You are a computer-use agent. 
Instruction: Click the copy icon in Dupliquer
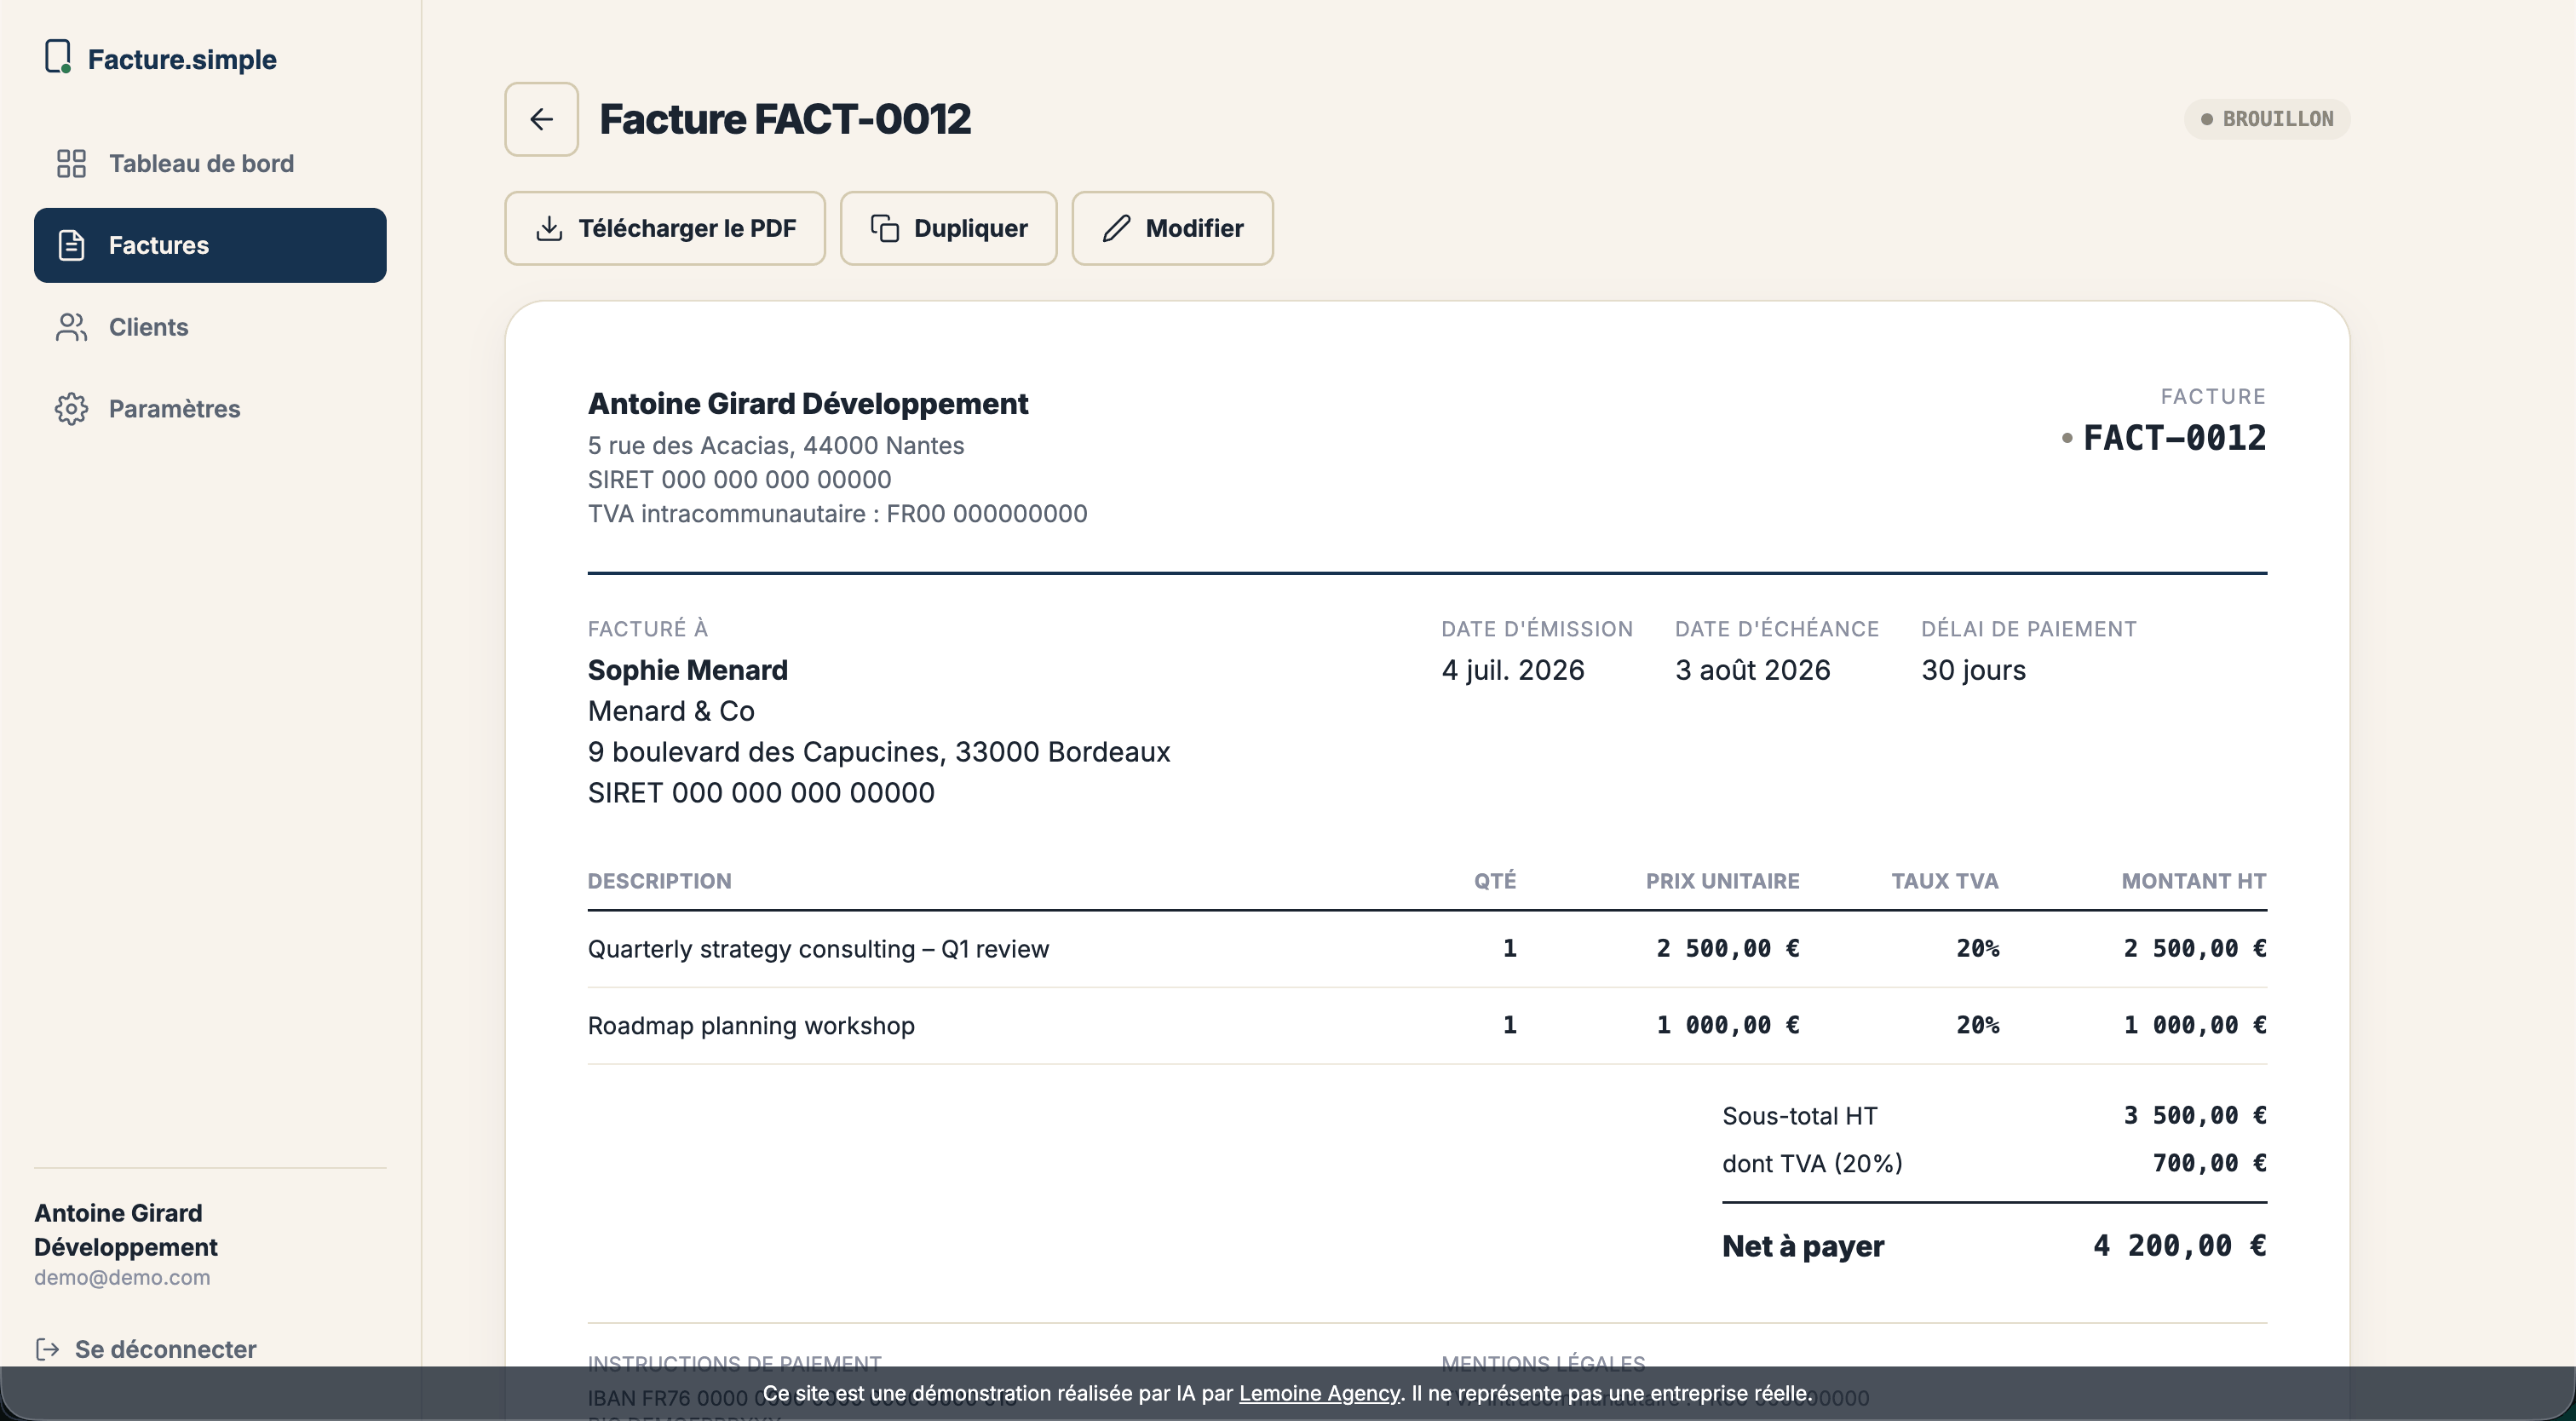[x=885, y=229]
